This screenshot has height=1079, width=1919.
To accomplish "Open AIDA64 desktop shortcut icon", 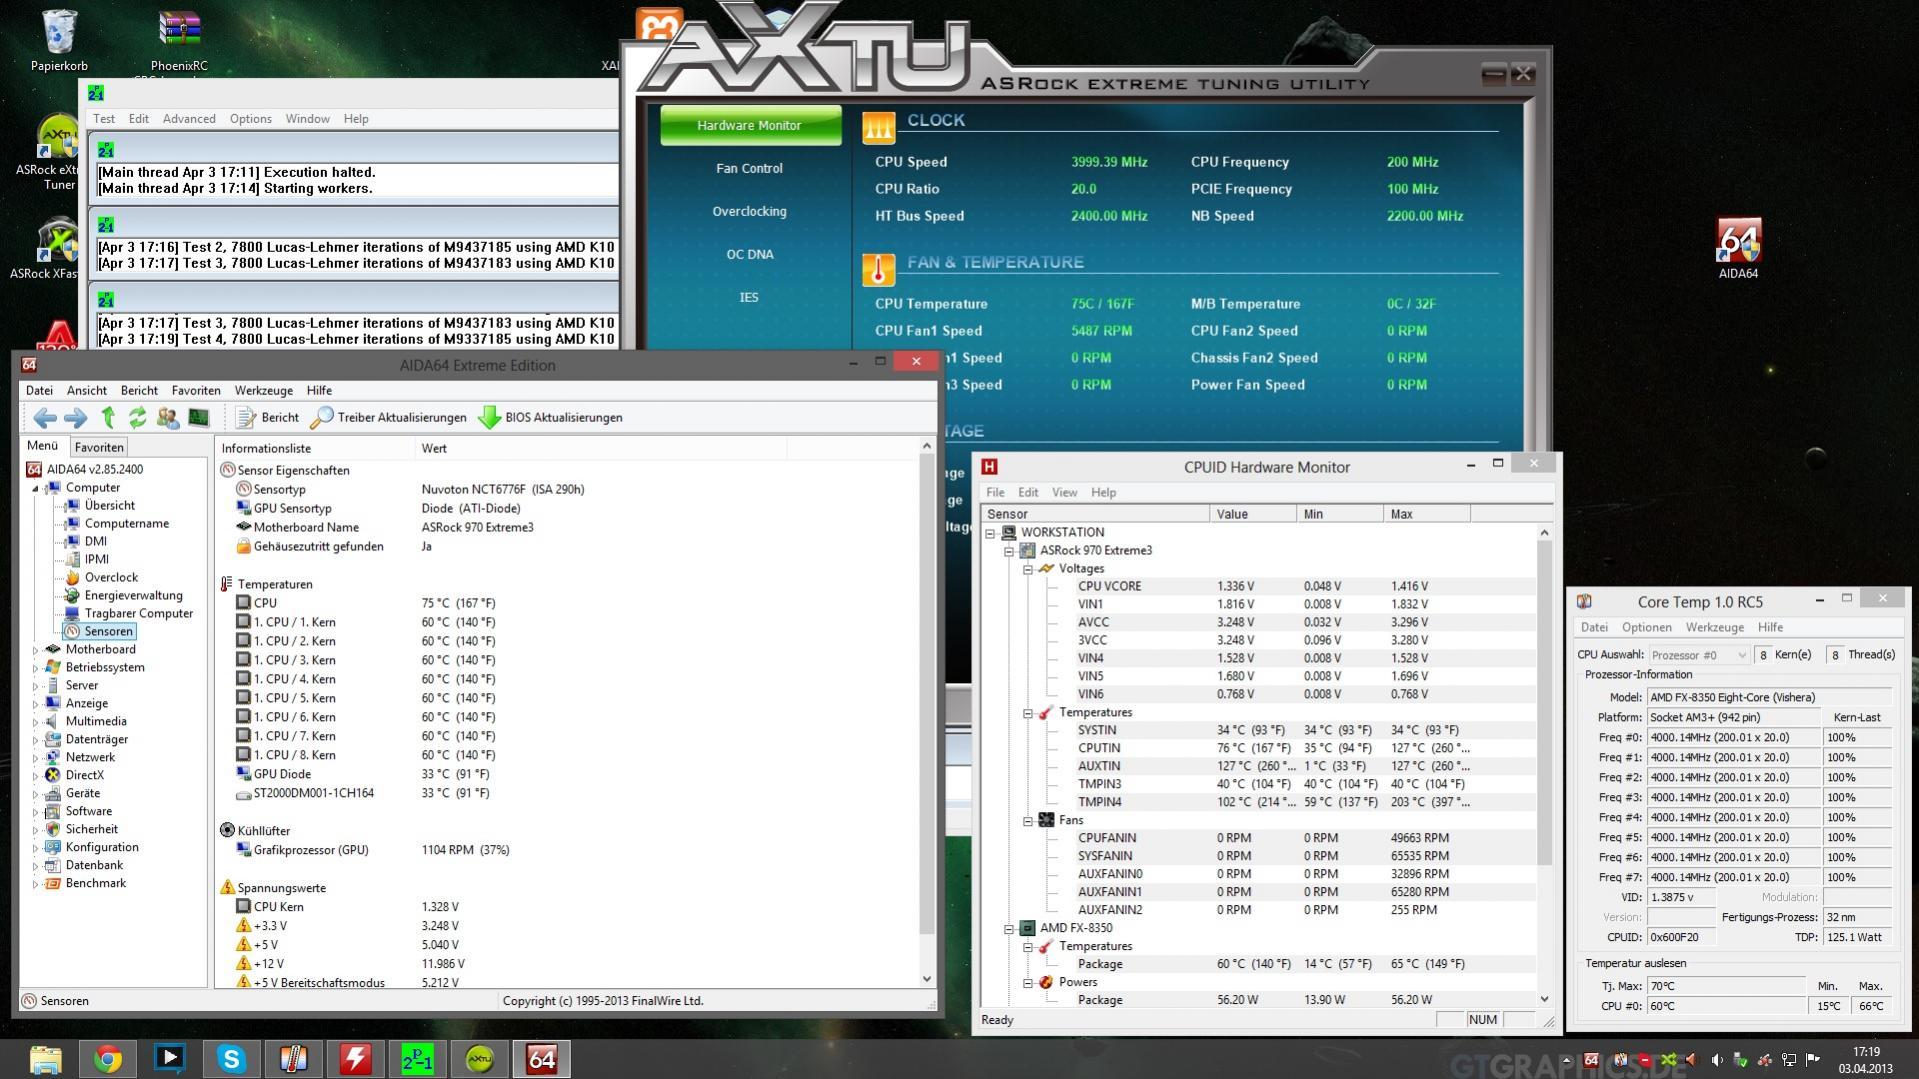I will click(x=1738, y=248).
